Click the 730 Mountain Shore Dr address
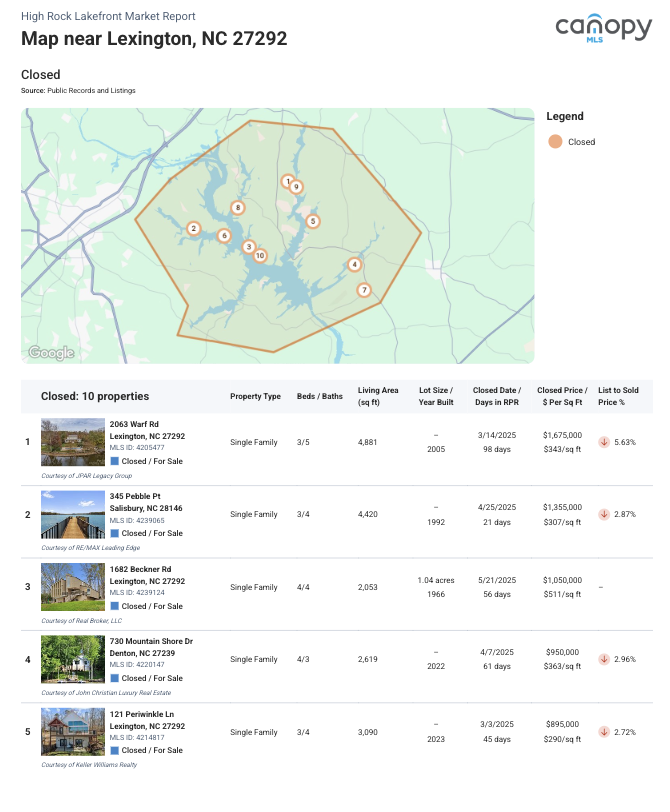 click(x=151, y=641)
